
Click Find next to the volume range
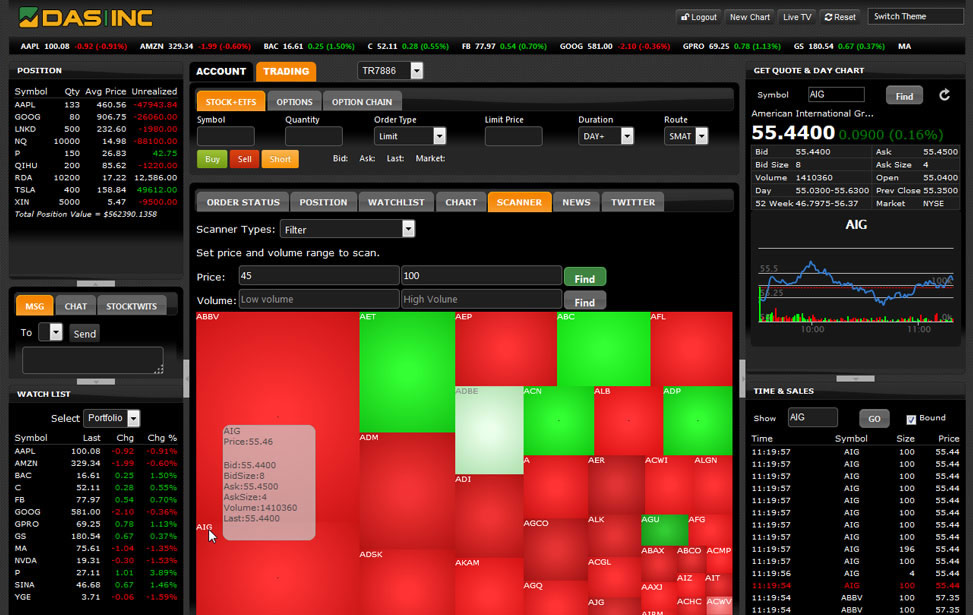[585, 302]
